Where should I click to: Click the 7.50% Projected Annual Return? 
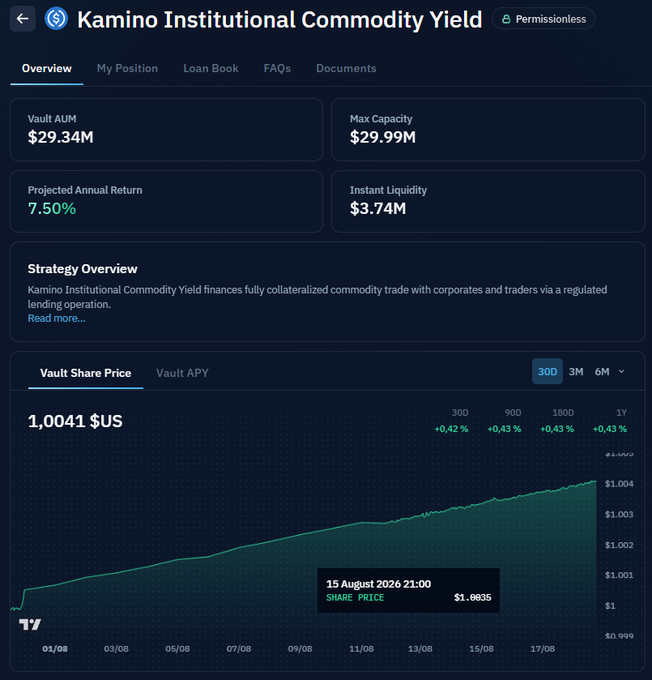pyautogui.click(x=52, y=209)
